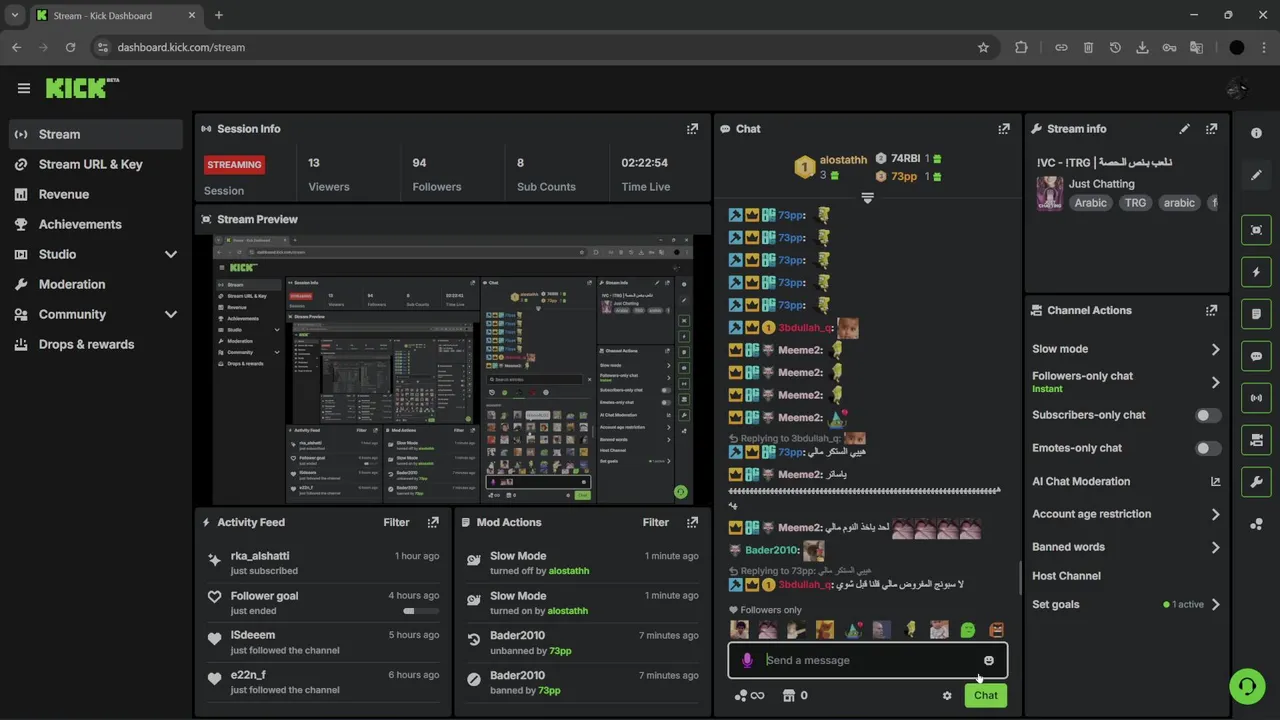Reload the page in Chrome

[70, 47]
